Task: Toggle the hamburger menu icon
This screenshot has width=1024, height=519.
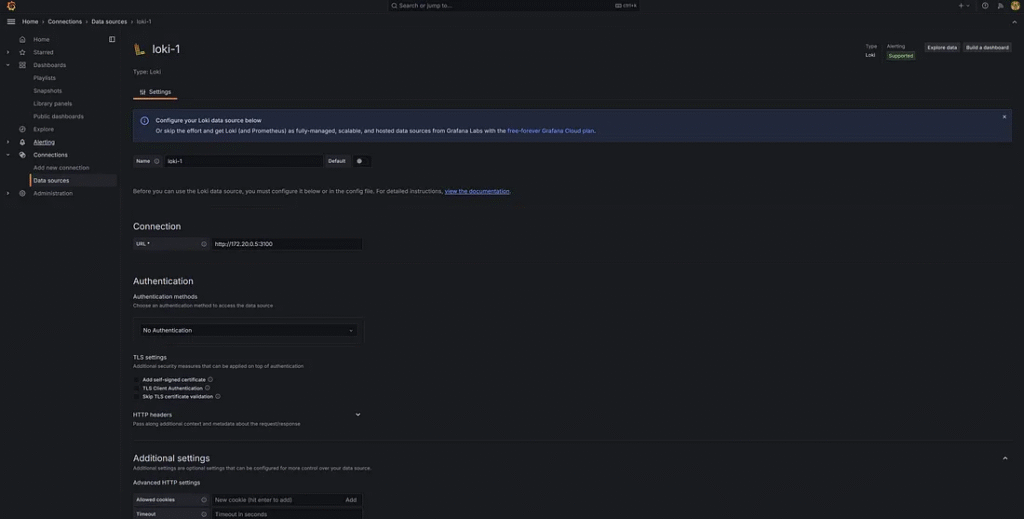Action: coord(11,22)
